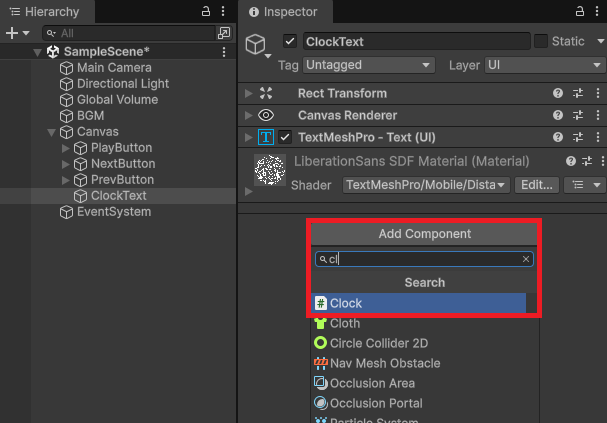Select Main Camera in the Hierarchy
Image resolution: width=607 pixels, height=423 pixels.
114,68
